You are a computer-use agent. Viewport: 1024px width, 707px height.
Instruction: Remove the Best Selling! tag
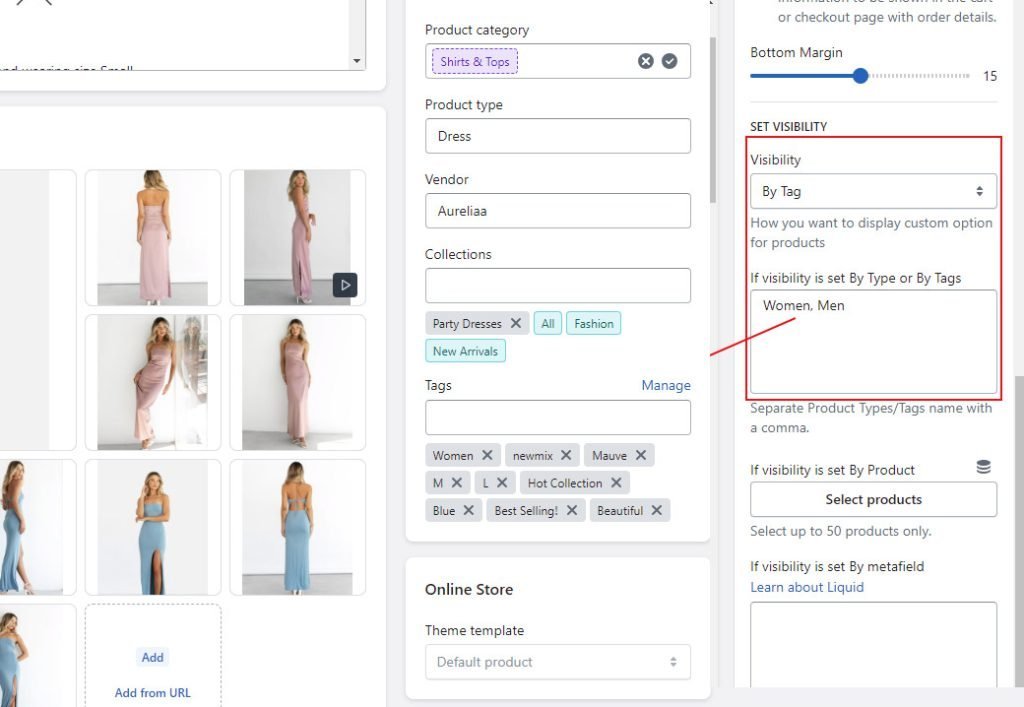[571, 510]
